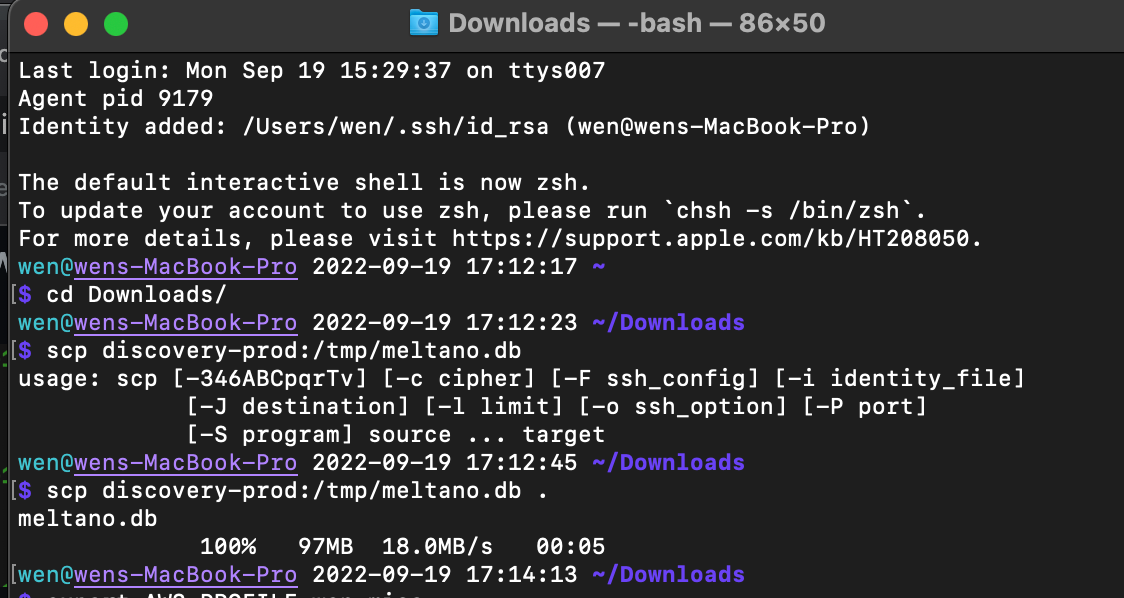Minimize the terminal using the yellow button

pos(76,23)
